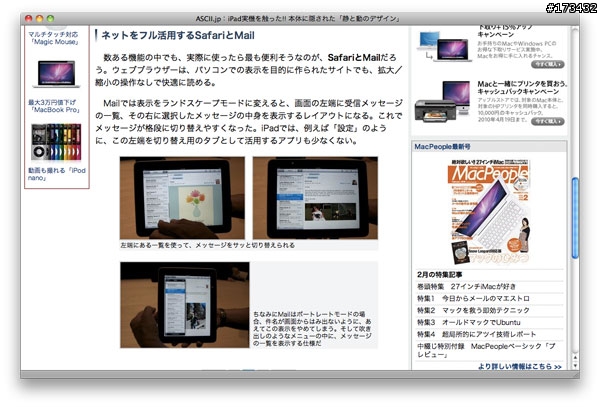Open Macと一緒にプリンタを買おう campaign headline
The image size is (600, 407).
point(521,88)
